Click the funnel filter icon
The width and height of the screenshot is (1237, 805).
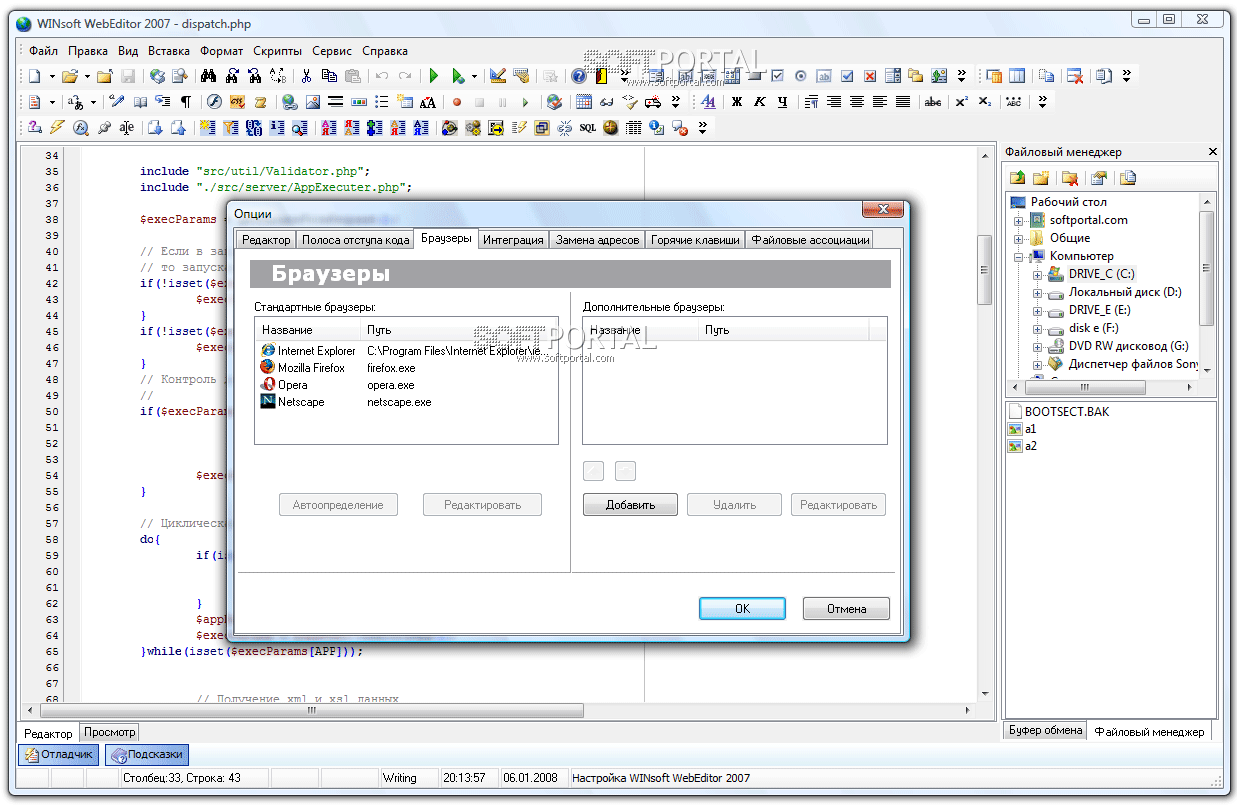point(229,128)
